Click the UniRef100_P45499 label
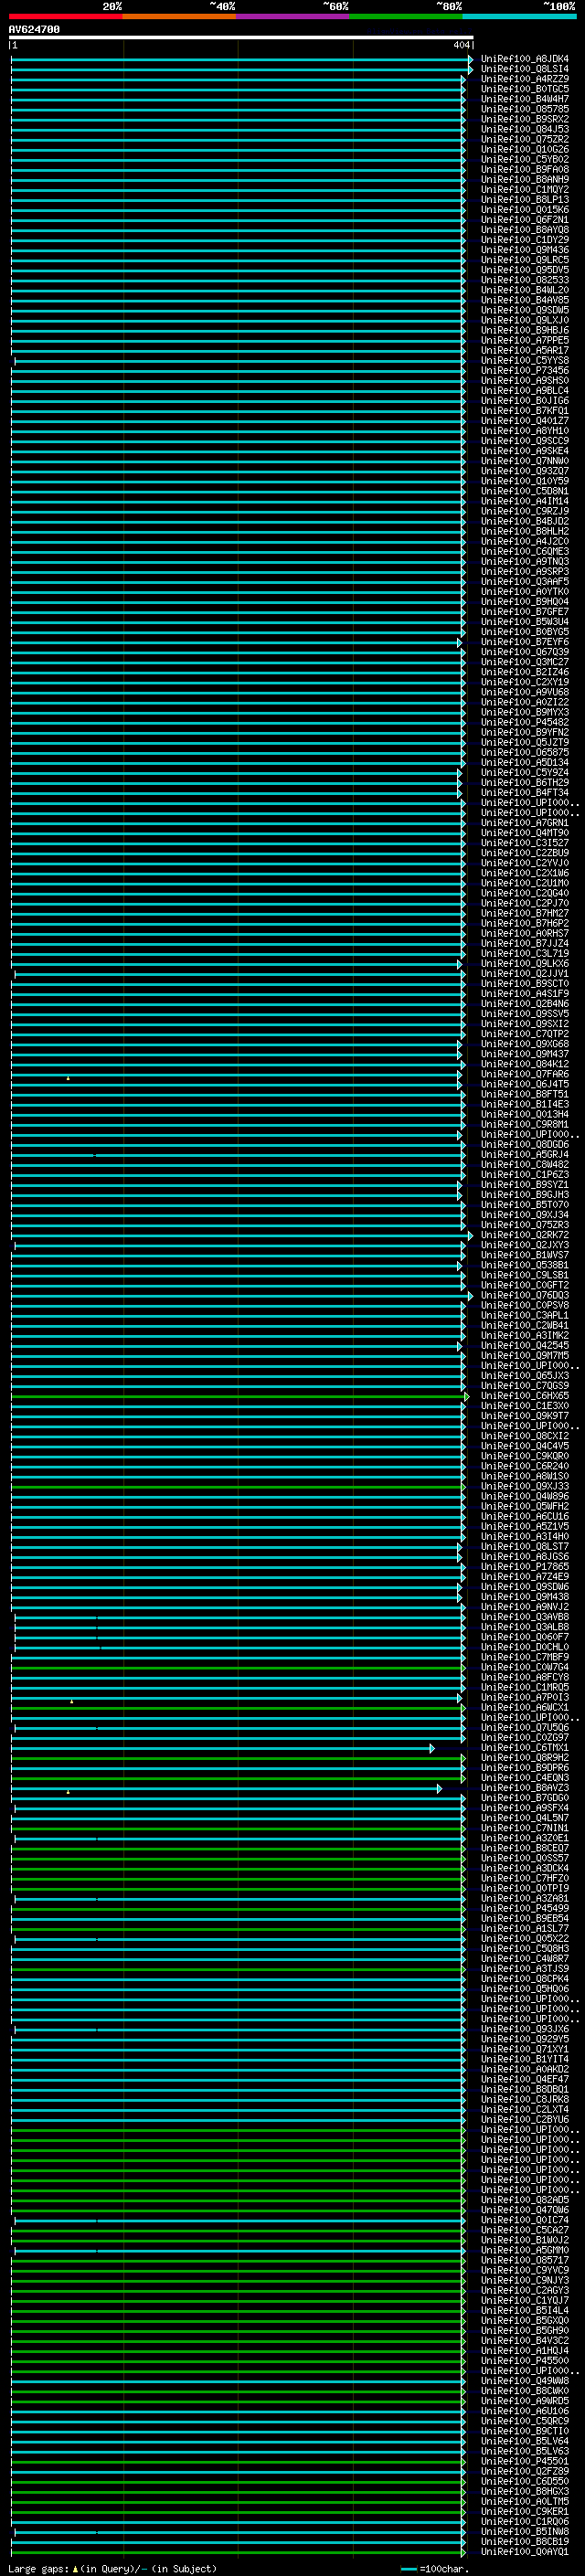The height and width of the screenshot is (2576, 585). [525, 1909]
